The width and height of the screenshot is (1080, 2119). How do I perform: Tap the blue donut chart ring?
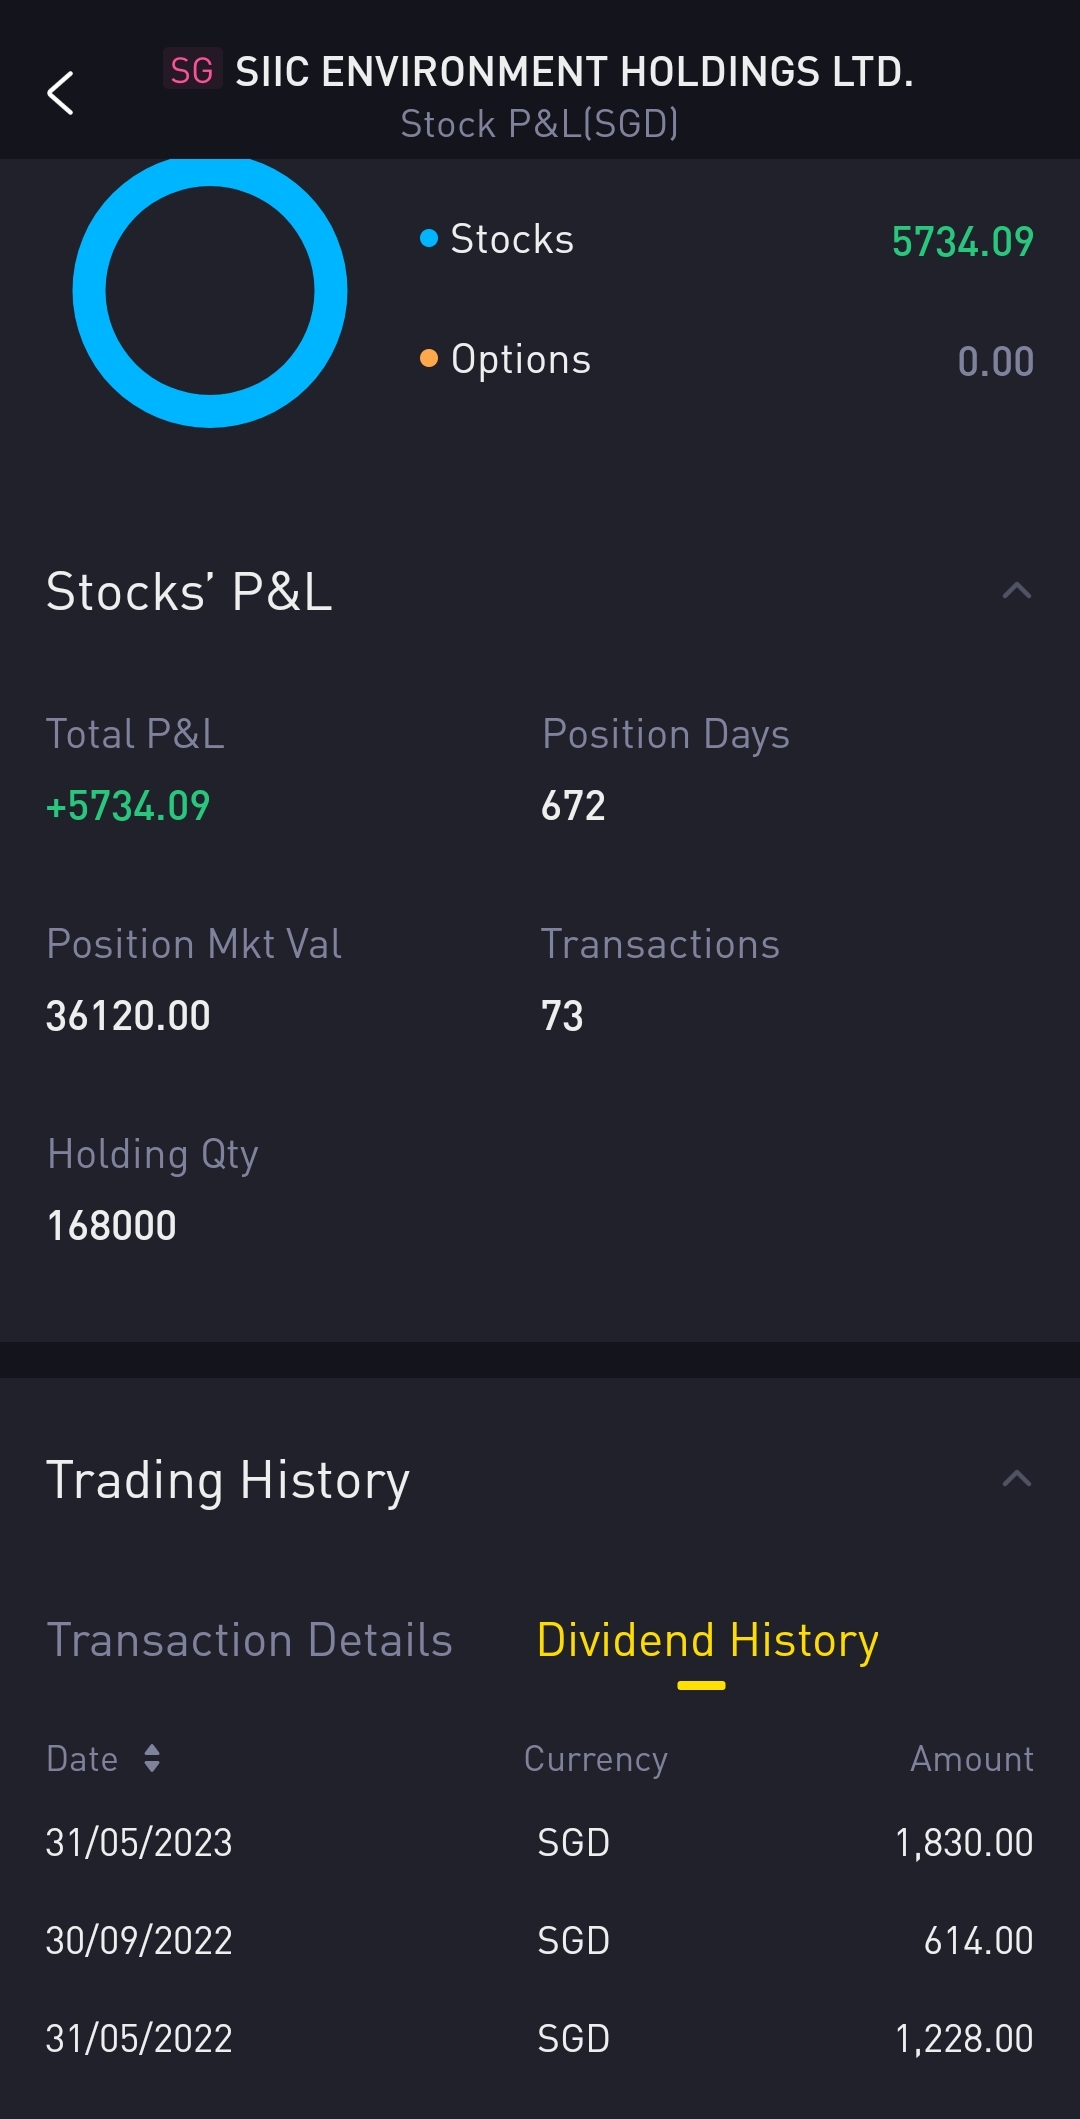pos(90,292)
